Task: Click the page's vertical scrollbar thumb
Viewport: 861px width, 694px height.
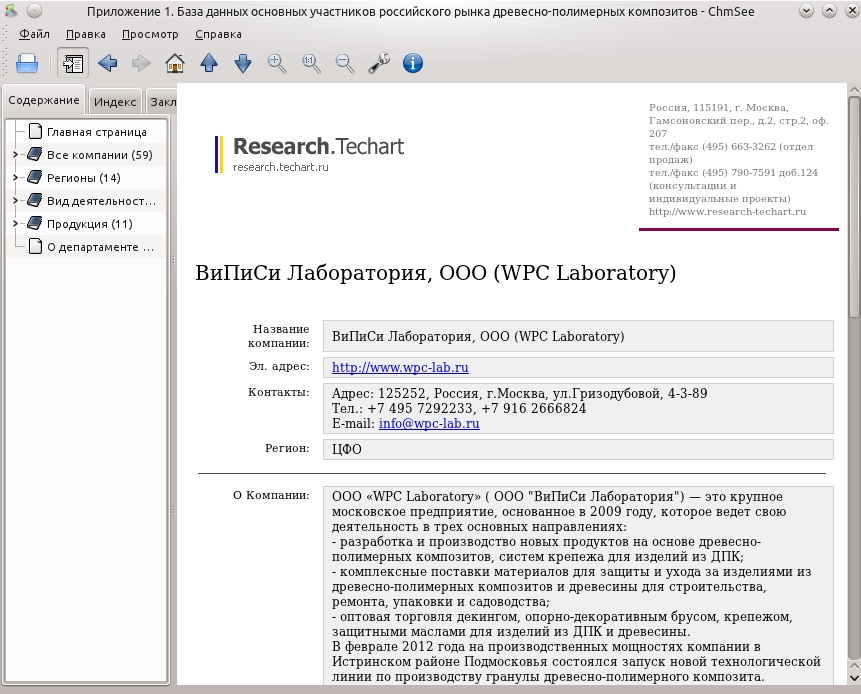Action: tap(854, 207)
